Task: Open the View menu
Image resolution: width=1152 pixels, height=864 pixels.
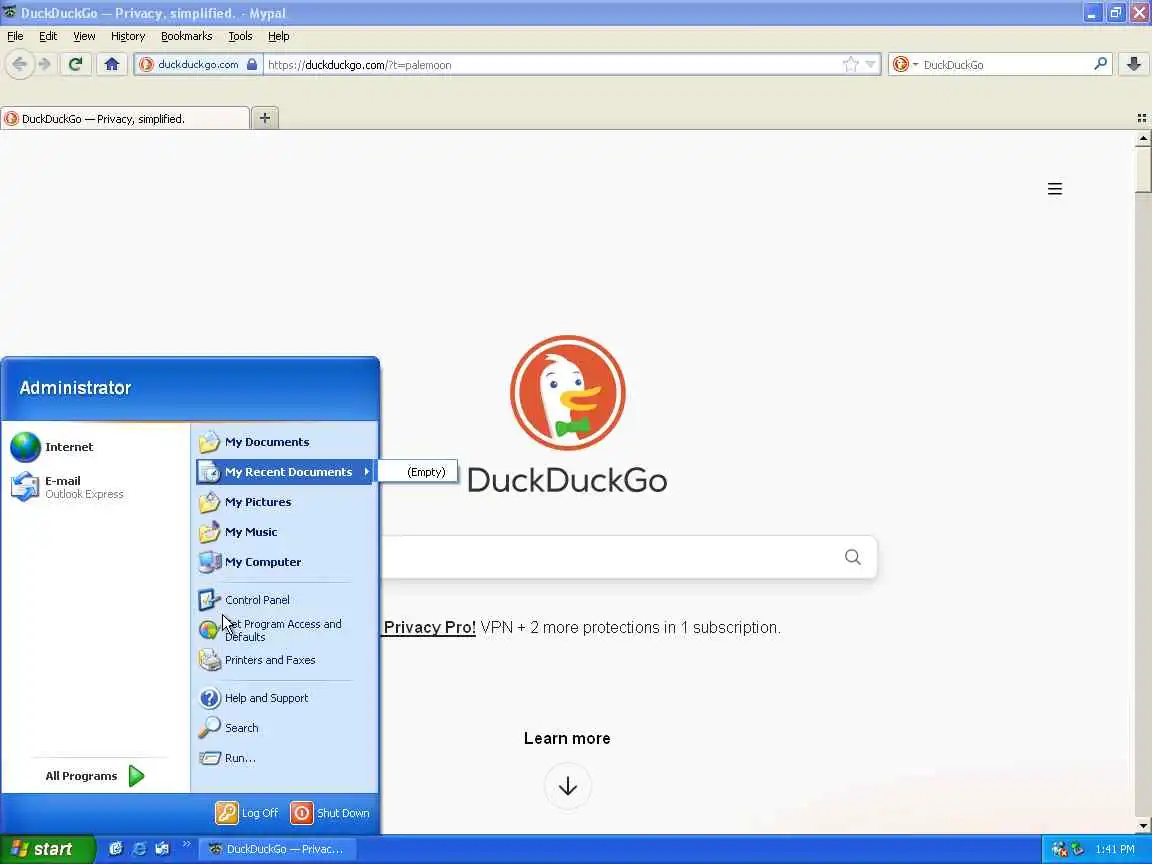Action: (x=84, y=36)
